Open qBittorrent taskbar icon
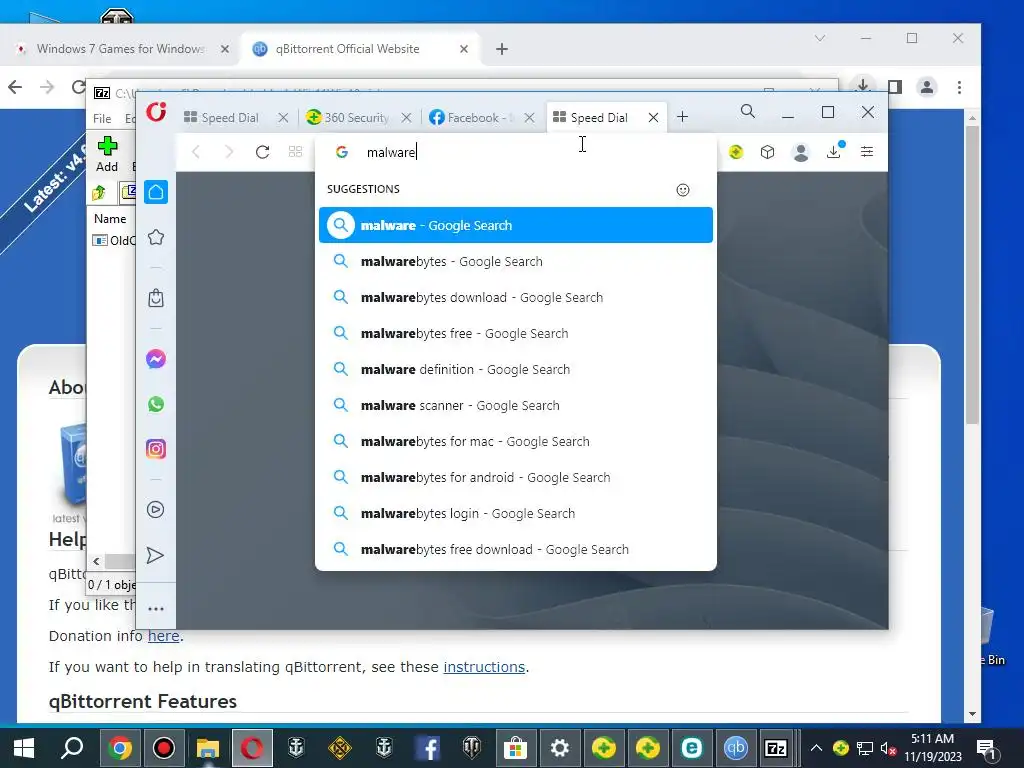Screen dimensions: 1024x768 735,748
